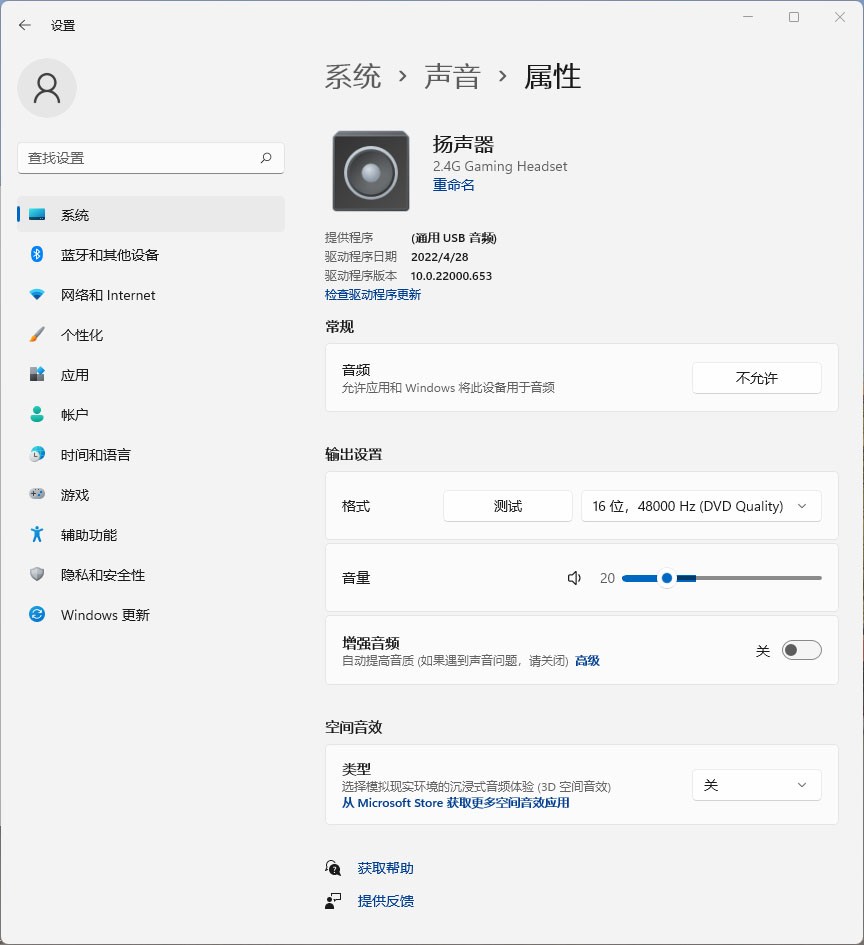This screenshot has width=864, height=945.
Task: Set volume by clicking the volume slider
Action: (720, 577)
